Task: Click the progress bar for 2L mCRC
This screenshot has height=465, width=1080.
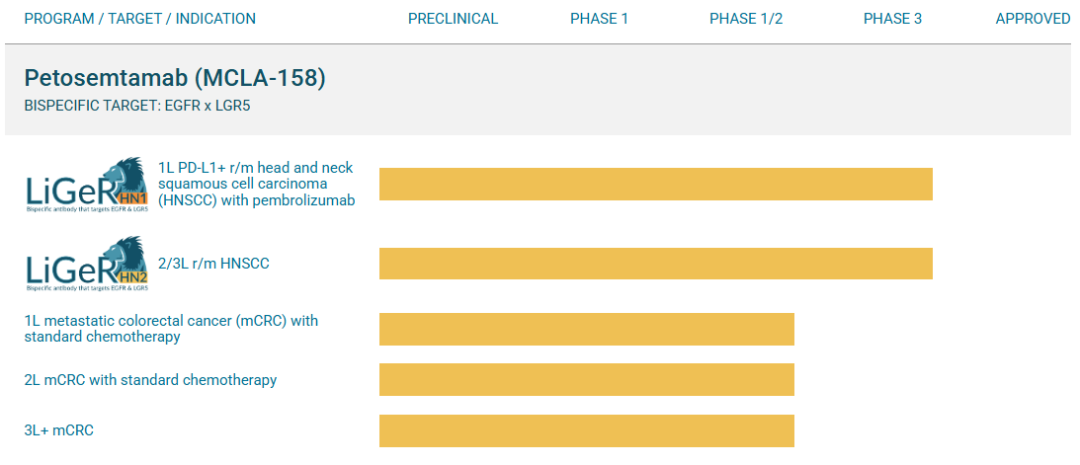Action: (587, 380)
